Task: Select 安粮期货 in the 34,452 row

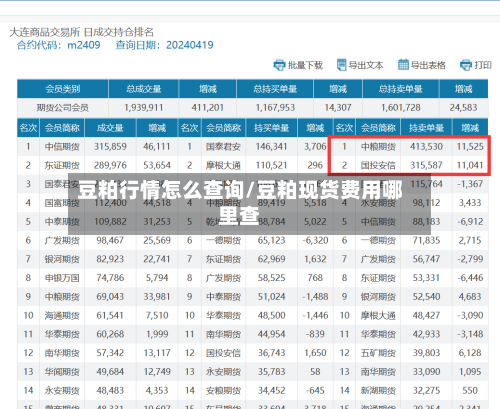Action: pyautogui.click(x=223, y=391)
